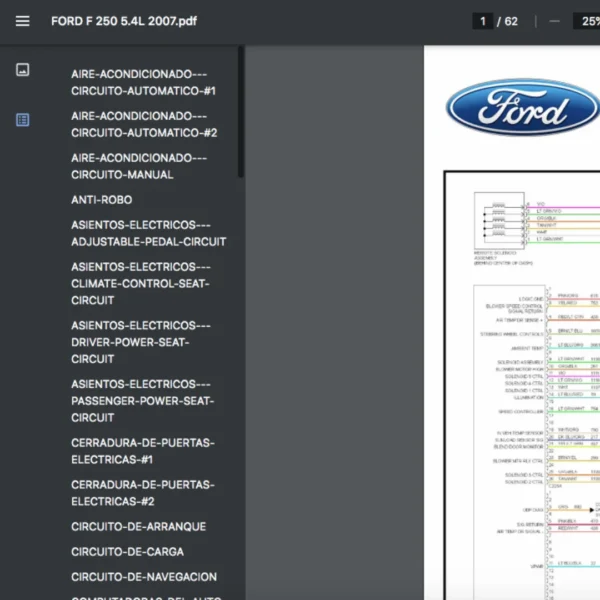The height and width of the screenshot is (600, 600).
Task: Jump to the ANTI-ROBO section
Action: point(101,200)
